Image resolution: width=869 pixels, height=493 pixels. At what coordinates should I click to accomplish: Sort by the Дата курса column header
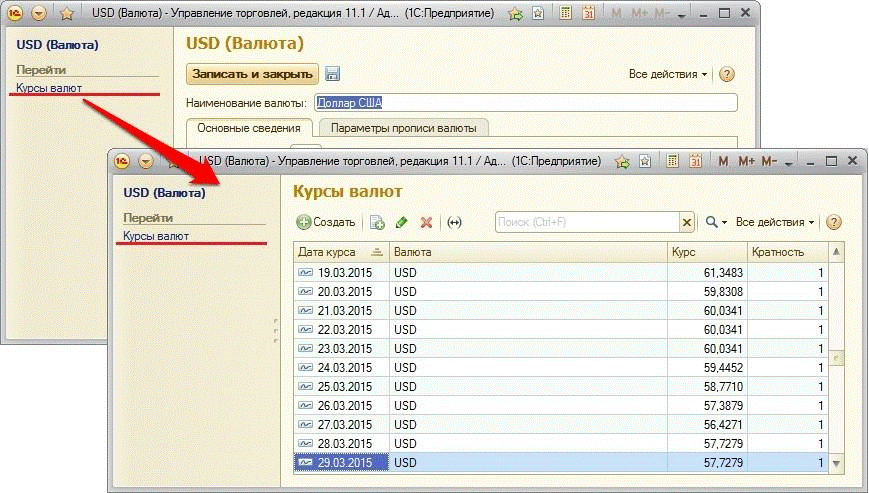coord(341,252)
